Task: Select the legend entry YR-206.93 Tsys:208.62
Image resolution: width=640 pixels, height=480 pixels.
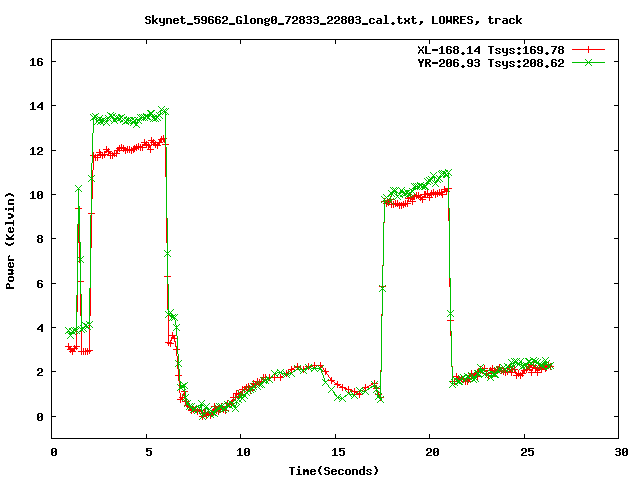Action: [x=491, y=63]
